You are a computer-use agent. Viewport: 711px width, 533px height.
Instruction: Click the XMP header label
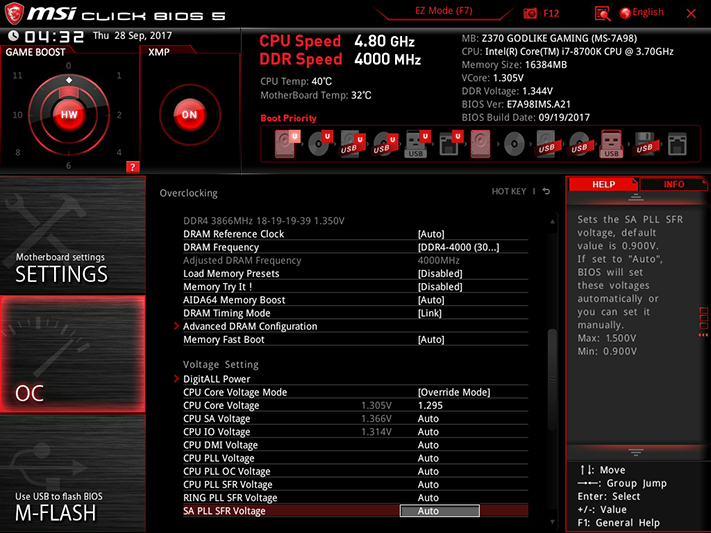pyautogui.click(x=159, y=52)
